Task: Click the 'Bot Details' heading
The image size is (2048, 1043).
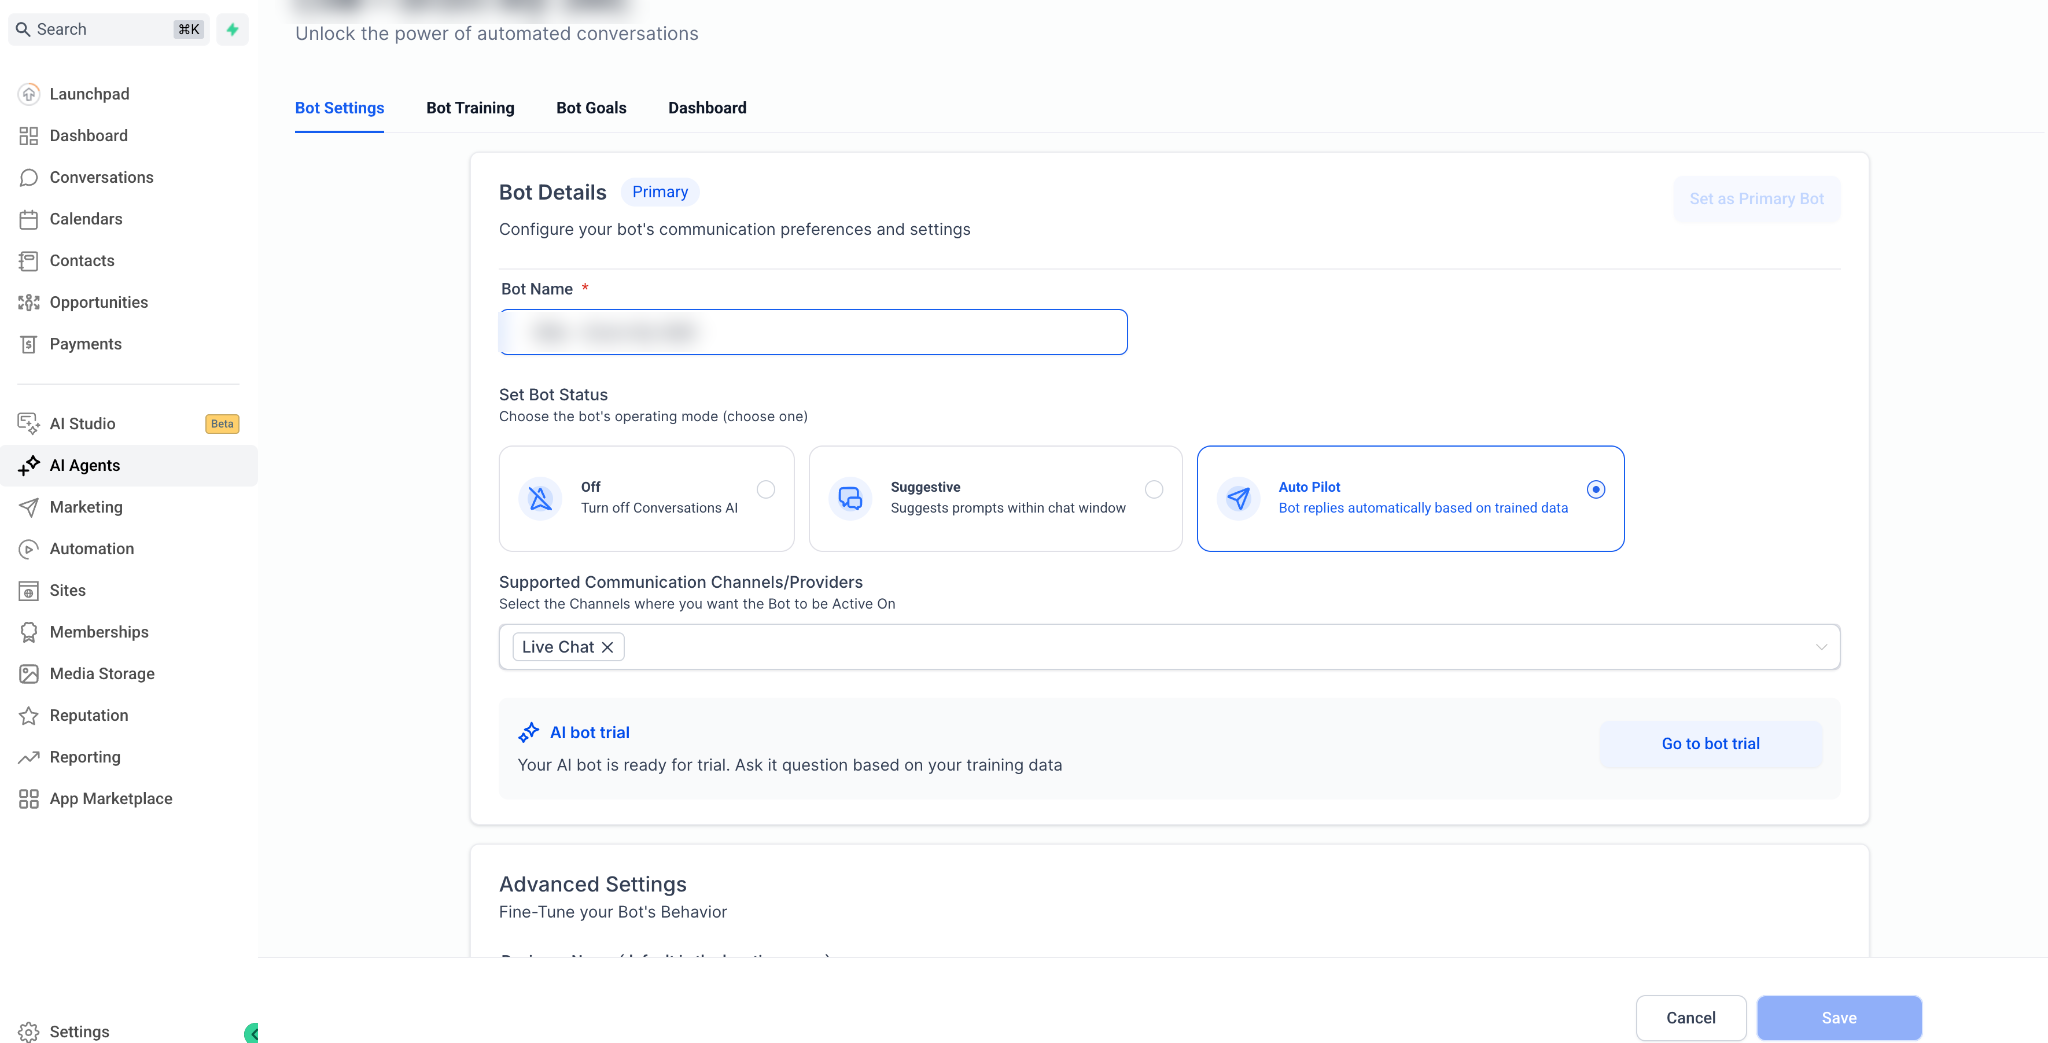Action: click(x=552, y=192)
